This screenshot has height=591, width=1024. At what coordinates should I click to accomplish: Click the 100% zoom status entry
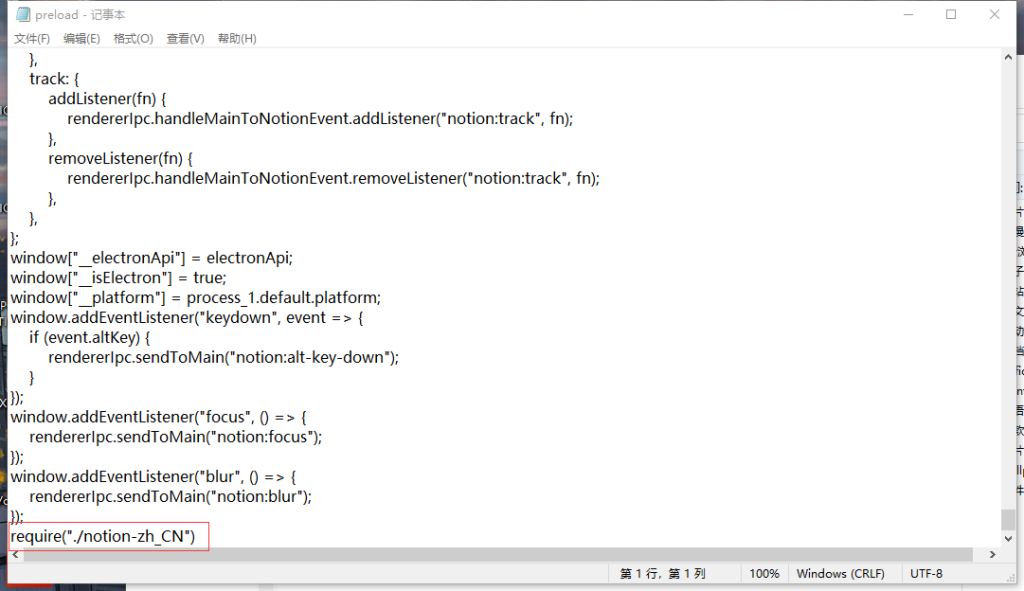pyautogui.click(x=764, y=573)
